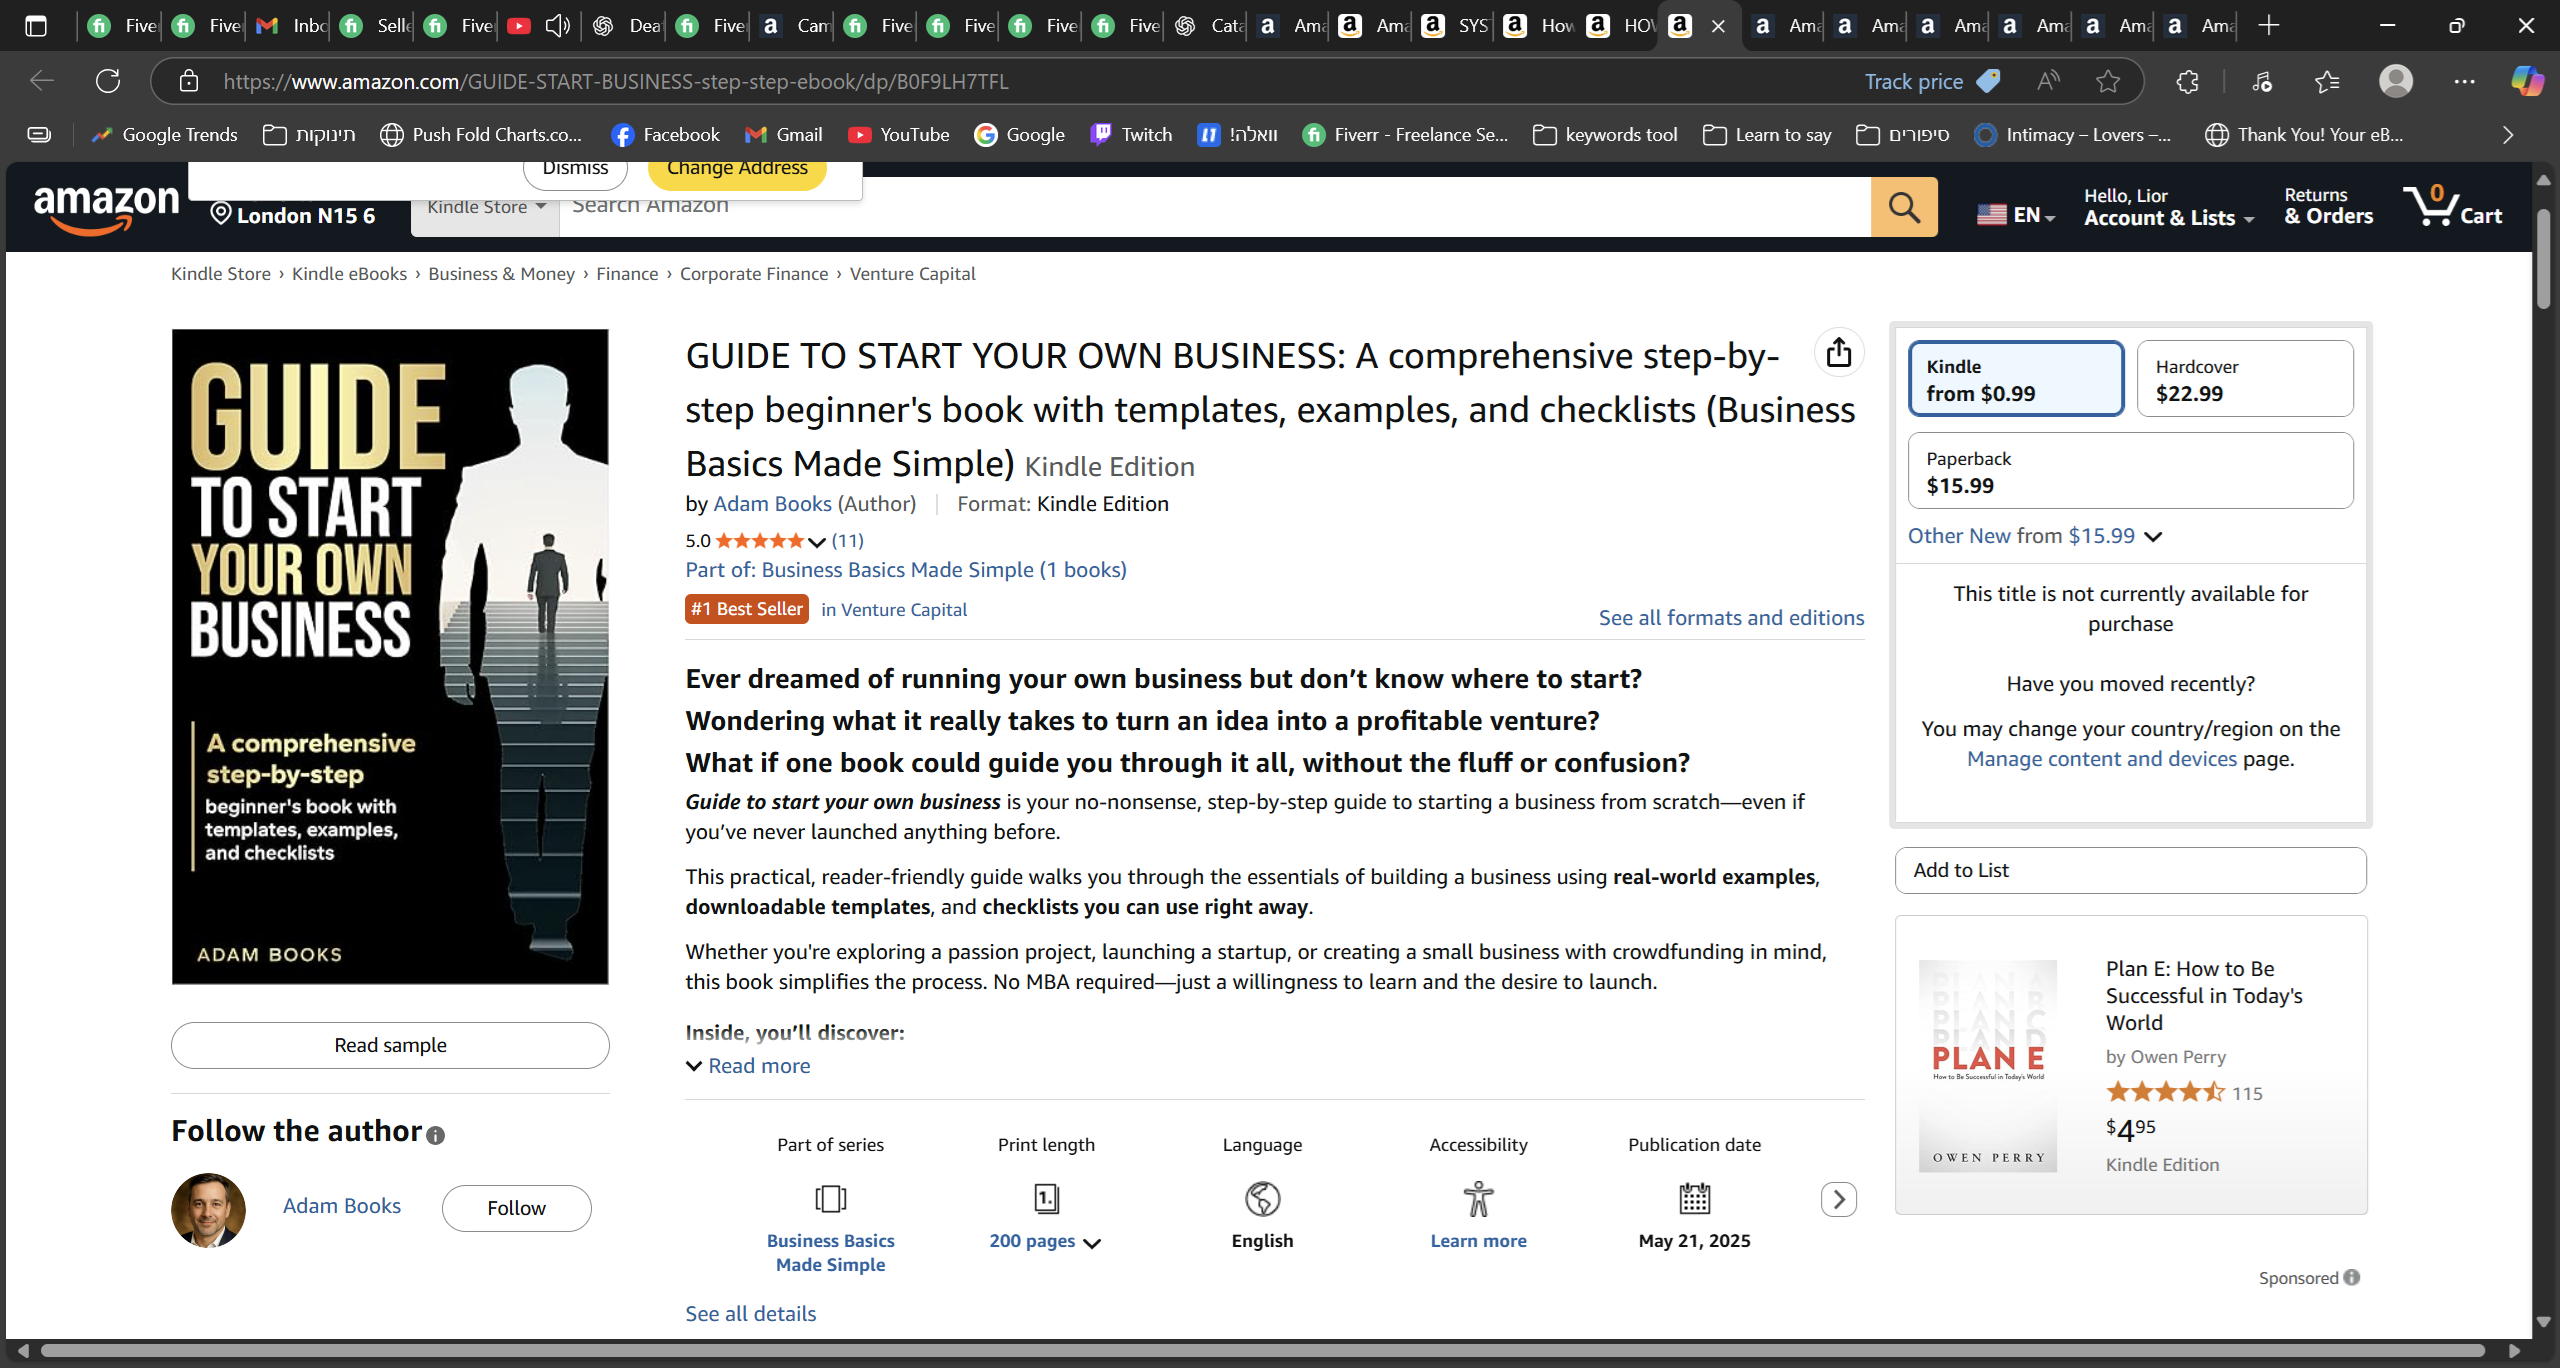The width and height of the screenshot is (2560, 1368).
Task: Open the keywords tool bookmark folder
Action: [1605, 135]
